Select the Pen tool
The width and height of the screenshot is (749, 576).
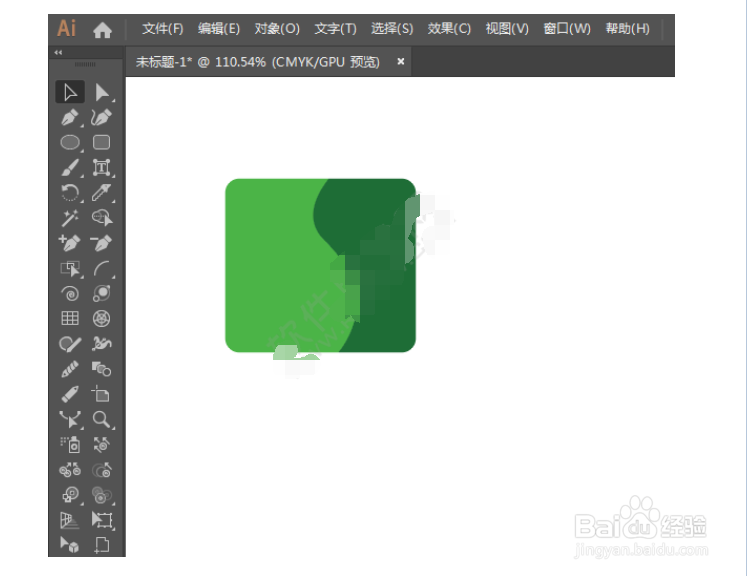70,117
